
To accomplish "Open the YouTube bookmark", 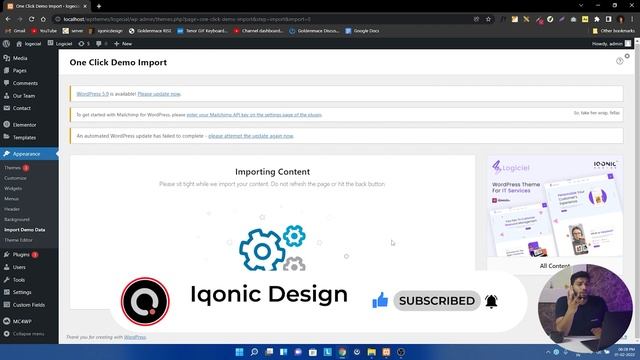I will tap(44, 31).
